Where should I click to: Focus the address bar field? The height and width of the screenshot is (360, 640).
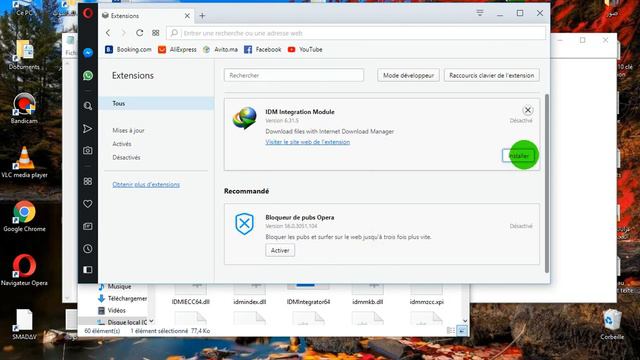point(356,33)
